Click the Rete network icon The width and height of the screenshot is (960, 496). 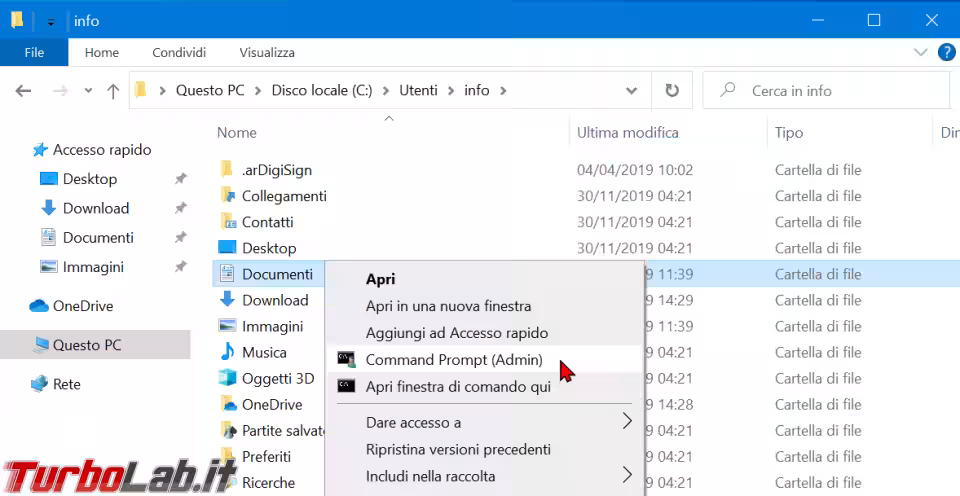(x=39, y=384)
